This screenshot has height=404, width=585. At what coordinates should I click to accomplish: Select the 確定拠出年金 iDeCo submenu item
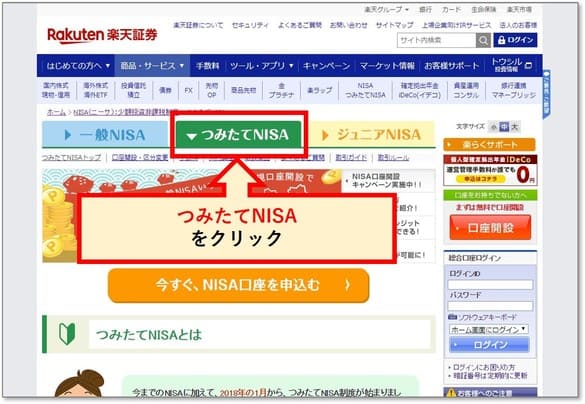click(x=420, y=90)
